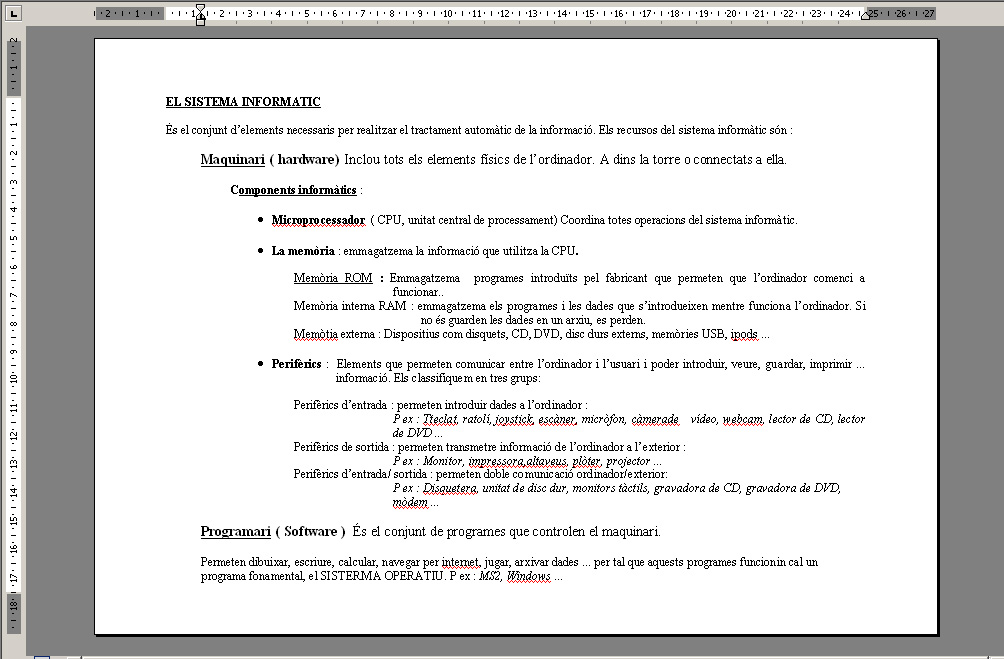
Task: Click the tab stop selector button
Action: tap(14, 14)
